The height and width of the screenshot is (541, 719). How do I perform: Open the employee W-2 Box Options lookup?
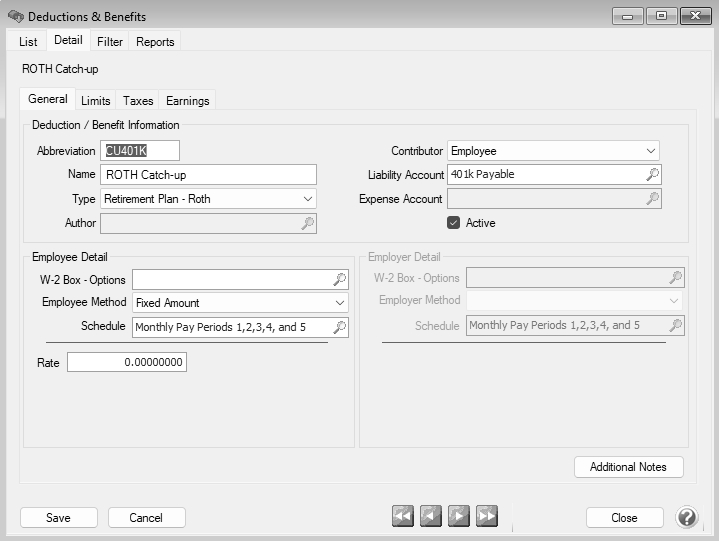[x=340, y=279]
